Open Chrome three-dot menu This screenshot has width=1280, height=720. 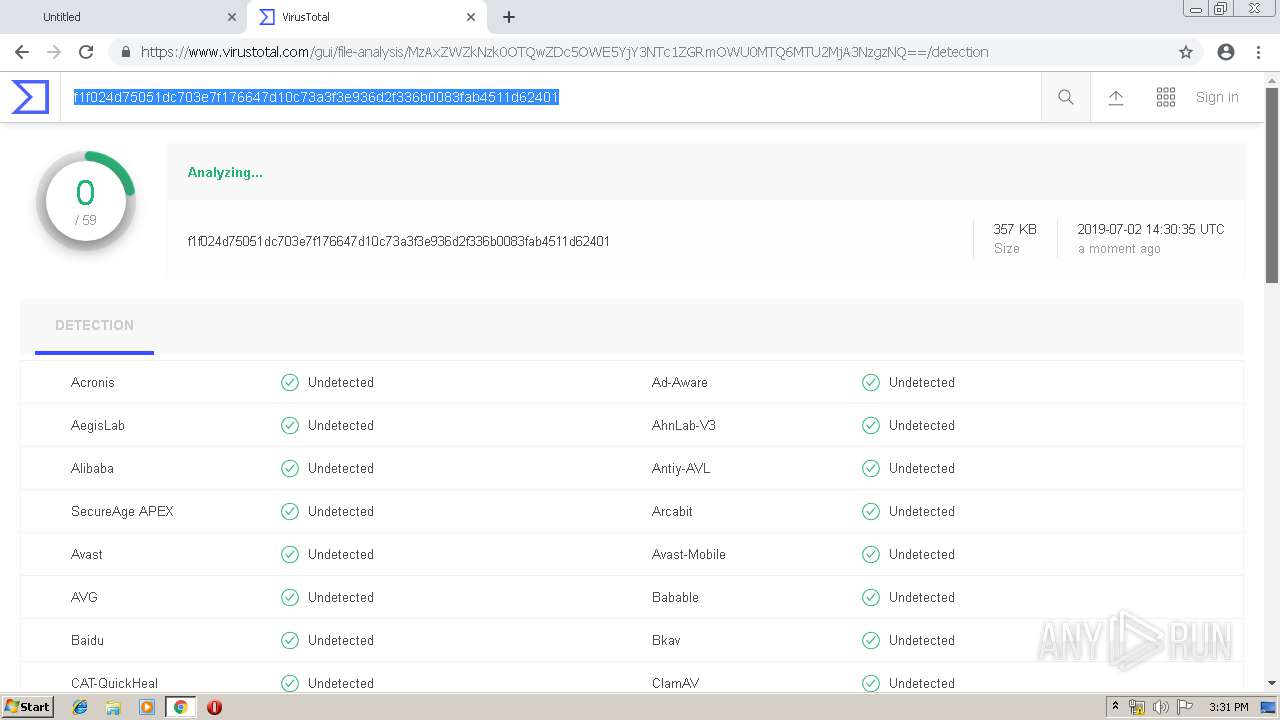1258,52
